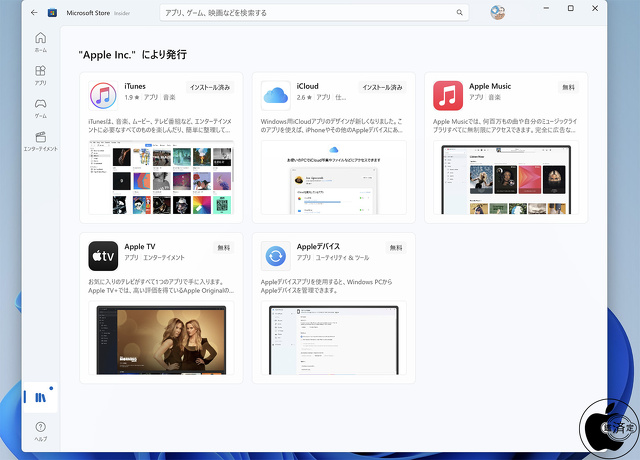Click the iCloud description text
The height and width of the screenshot is (460, 640).
point(332,126)
